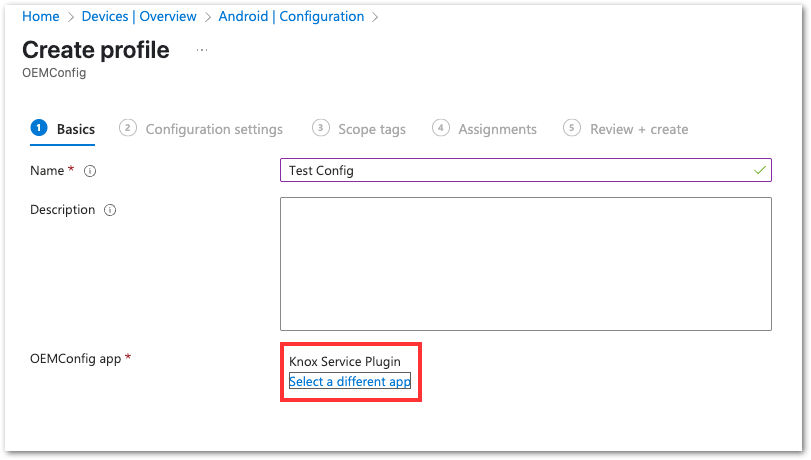The height and width of the screenshot is (460, 811).
Task: Click the green validation checkmark in Name field
Action: (759, 170)
